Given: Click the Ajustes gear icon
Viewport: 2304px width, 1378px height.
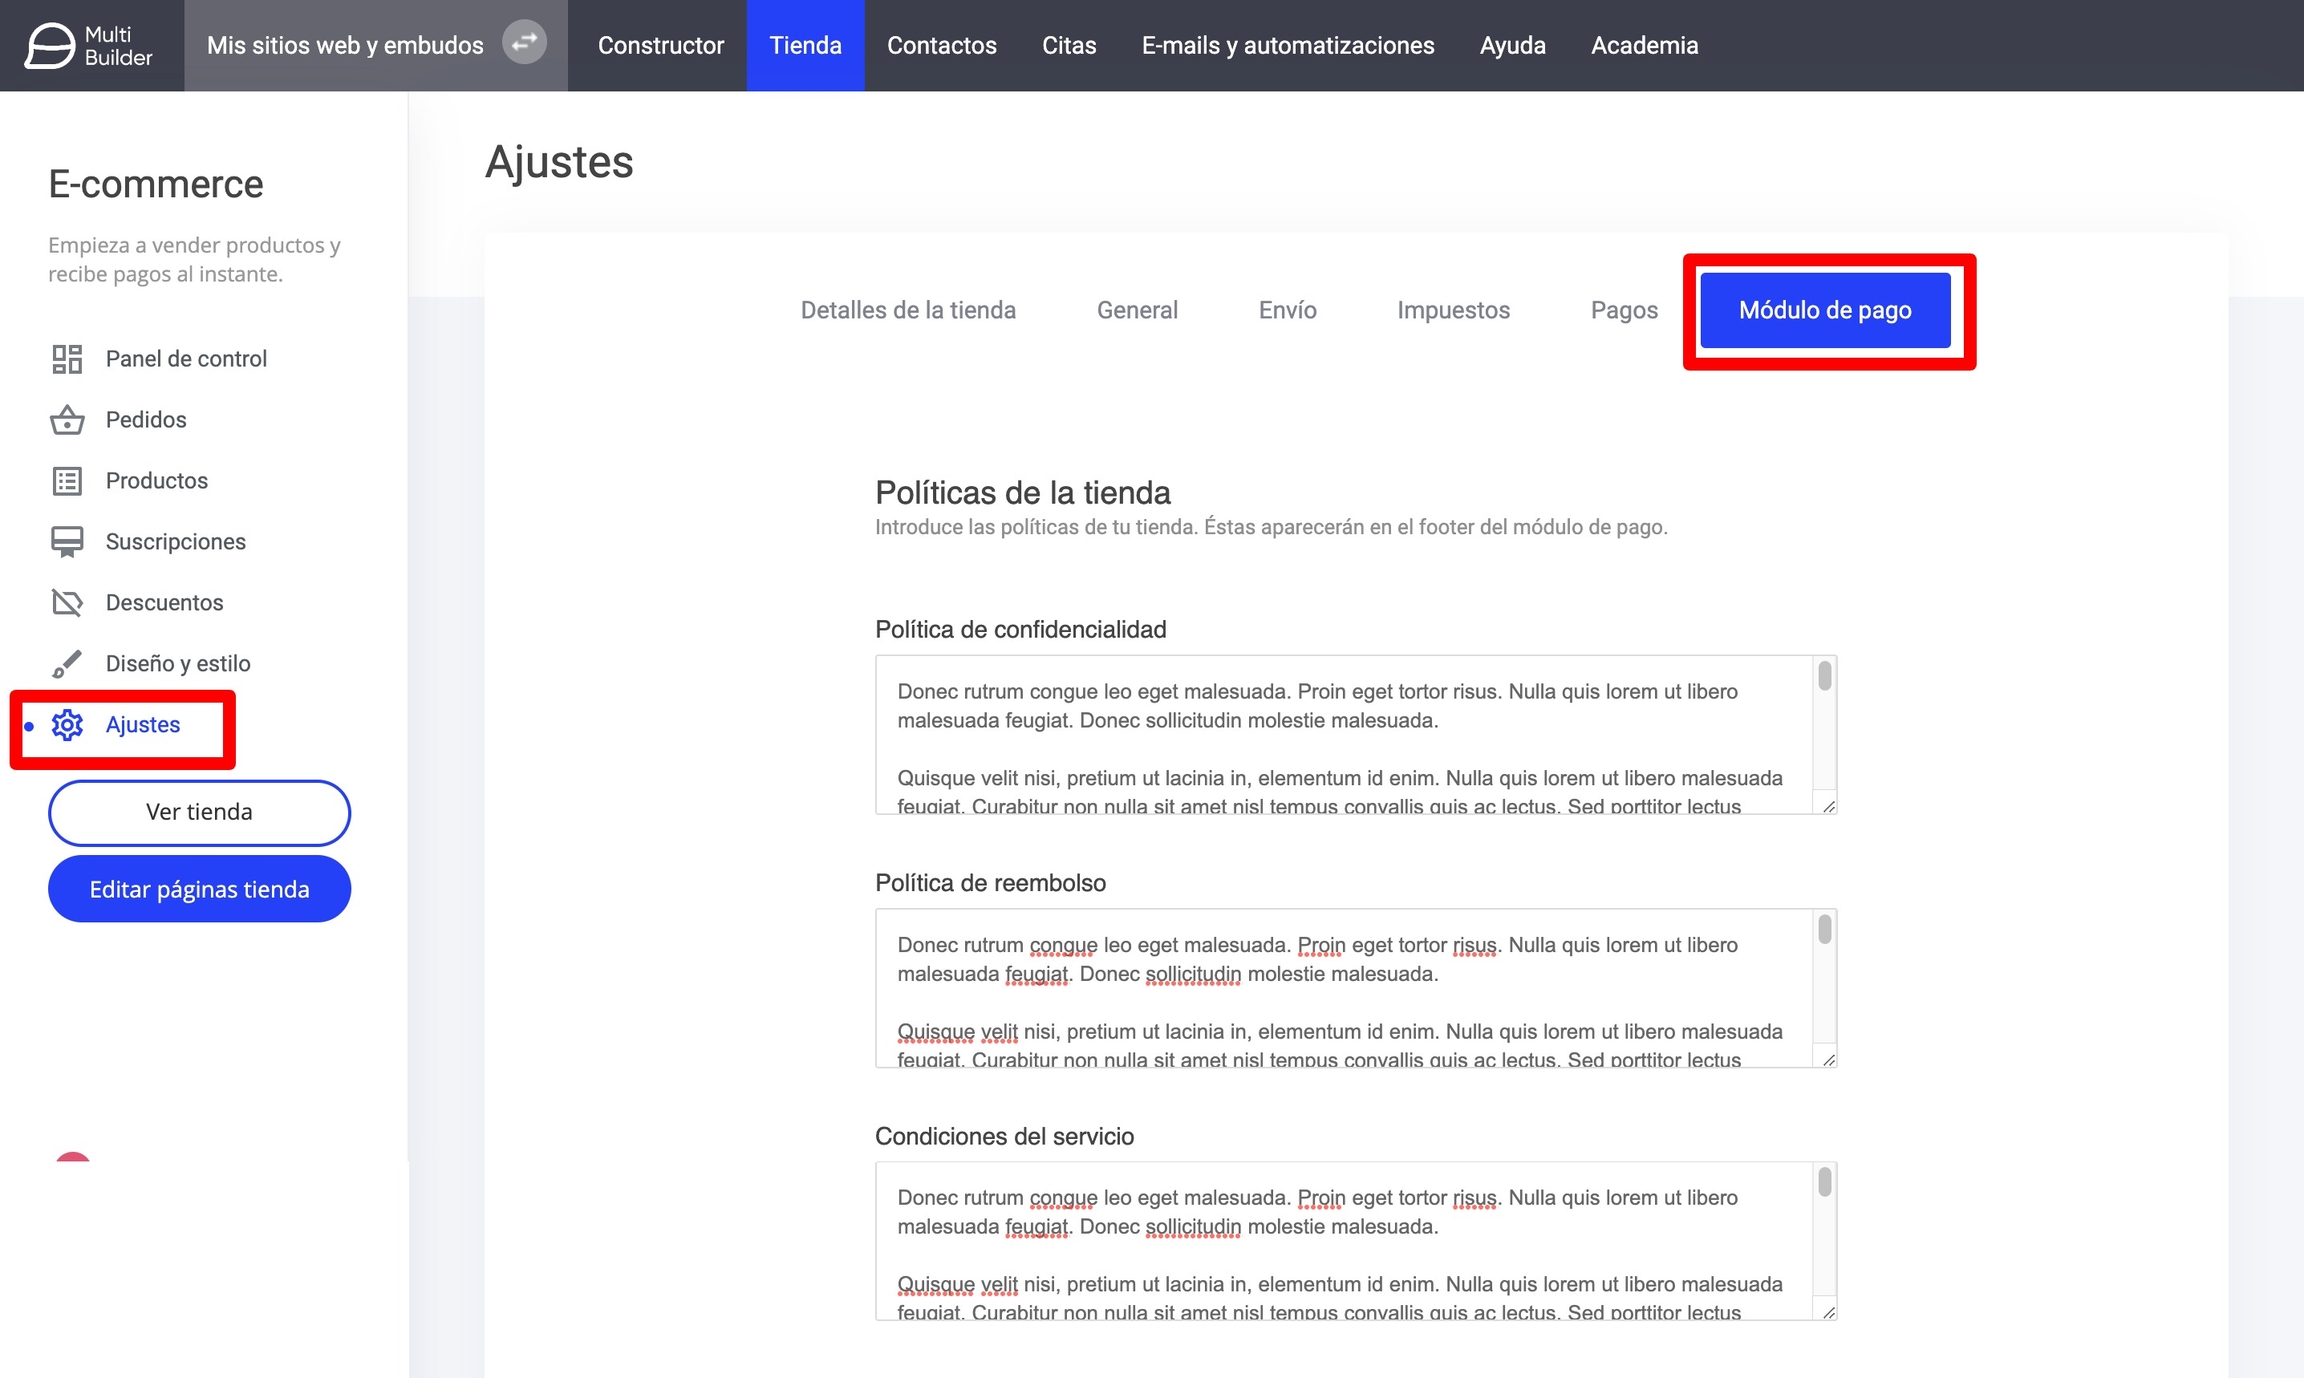Looking at the screenshot, I should point(67,725).
